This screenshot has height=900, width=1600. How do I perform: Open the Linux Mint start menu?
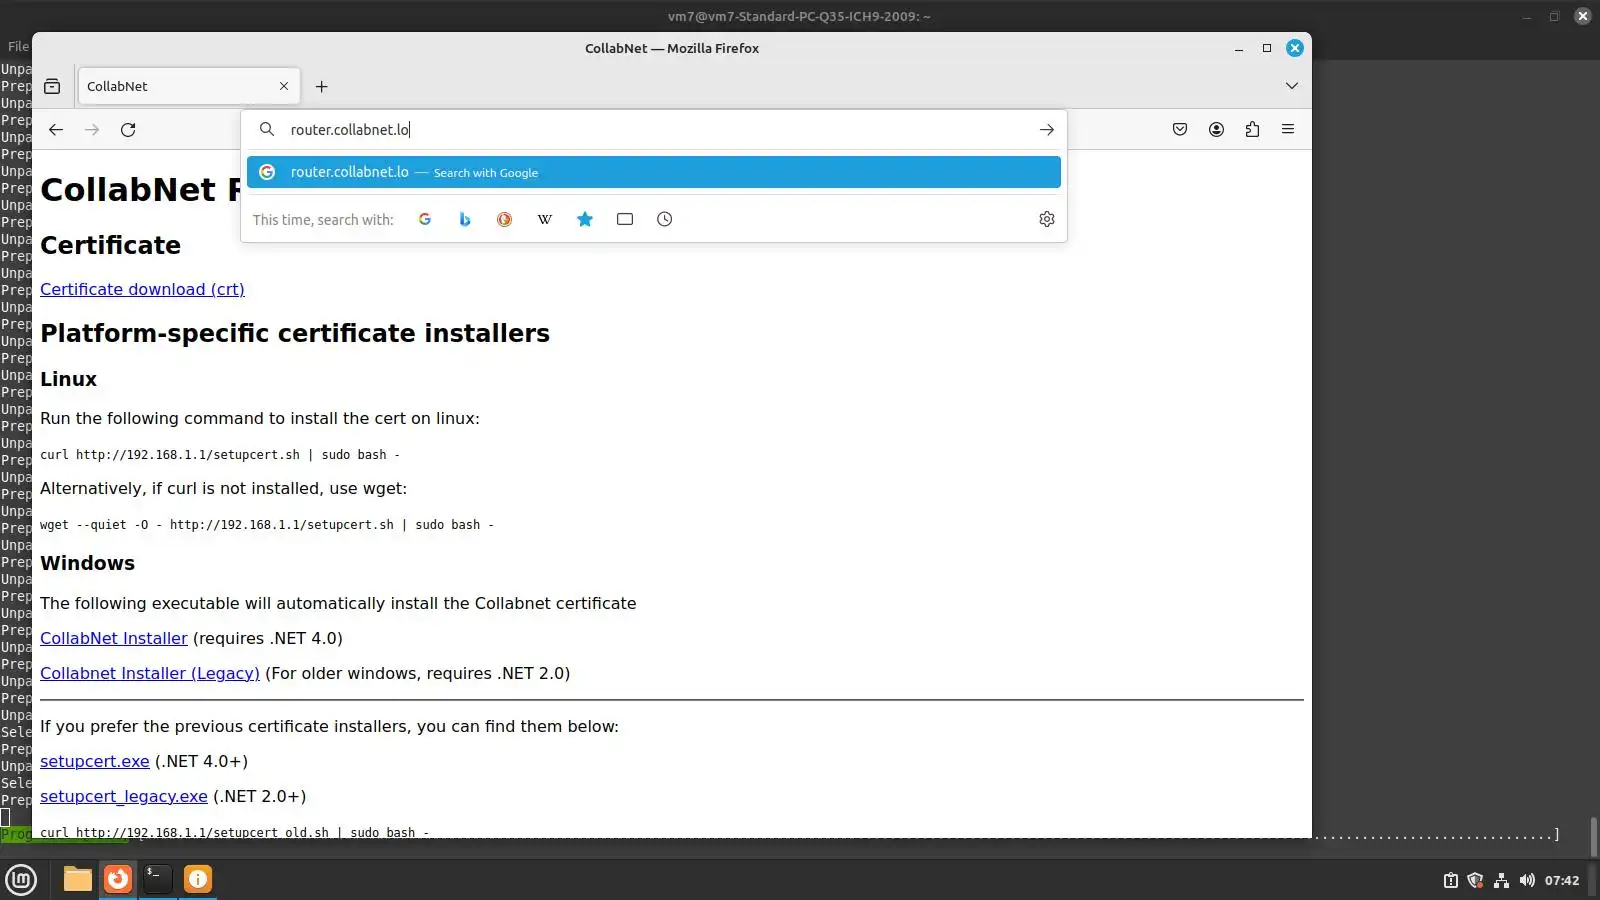point(21,879)
